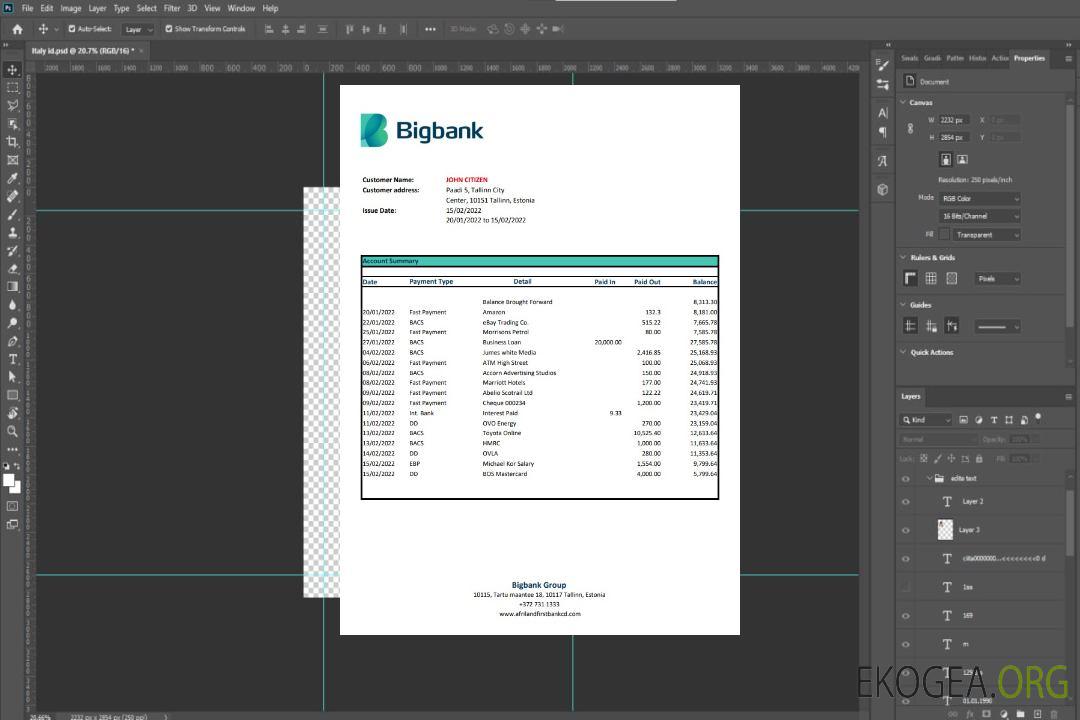Select the Path Selection tool

pyautogui.click(x=12, y=377)
